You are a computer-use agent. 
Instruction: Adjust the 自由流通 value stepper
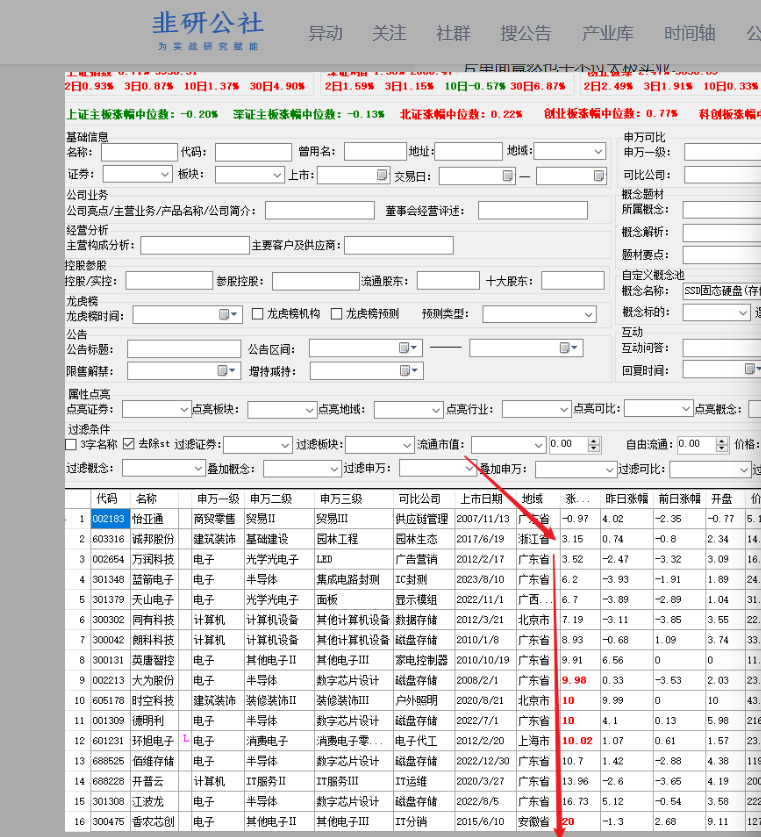point(722,445)
